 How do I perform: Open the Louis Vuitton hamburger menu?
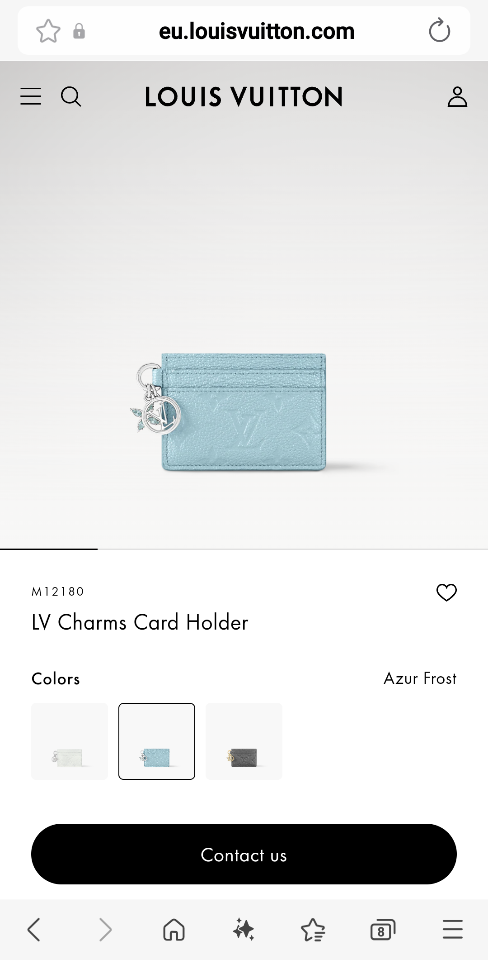(31, 97)
